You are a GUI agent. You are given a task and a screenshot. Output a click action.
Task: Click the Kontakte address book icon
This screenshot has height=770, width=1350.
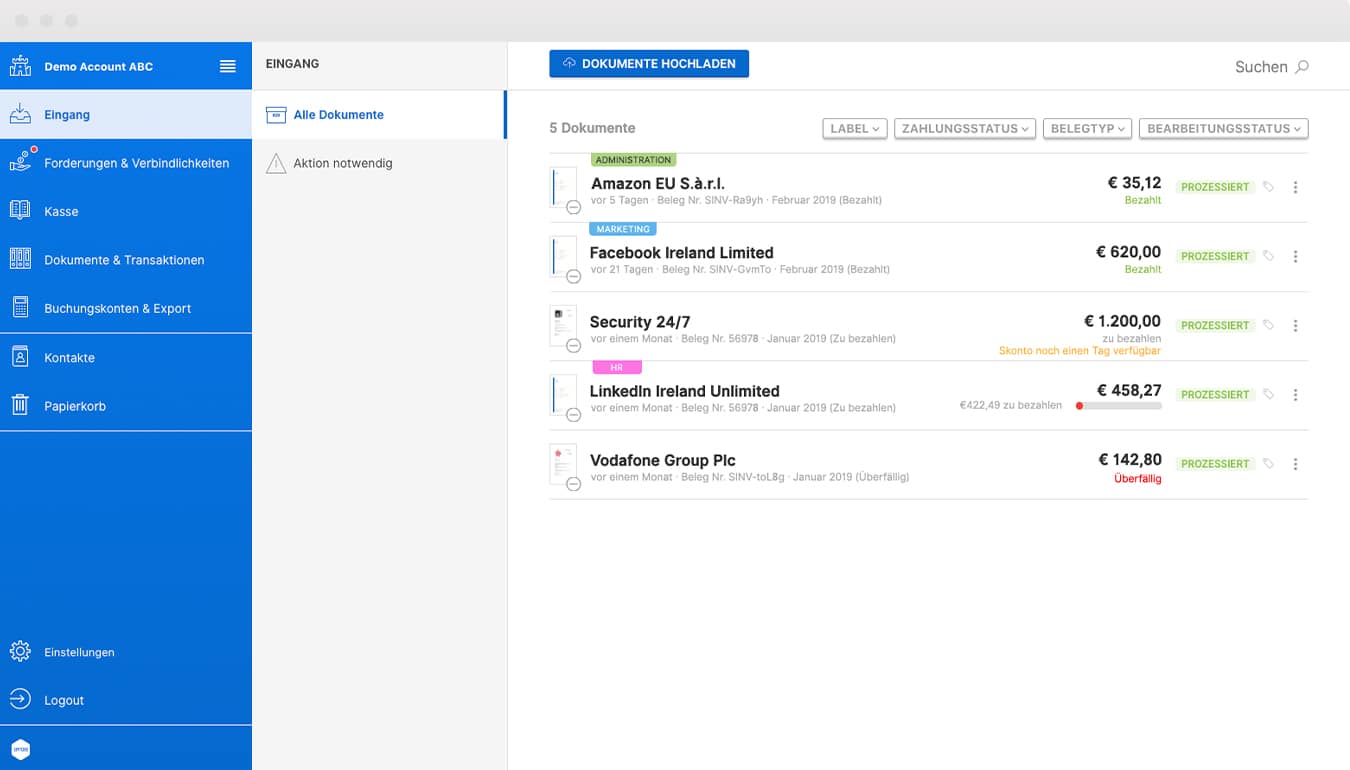(x=20, y=357)
